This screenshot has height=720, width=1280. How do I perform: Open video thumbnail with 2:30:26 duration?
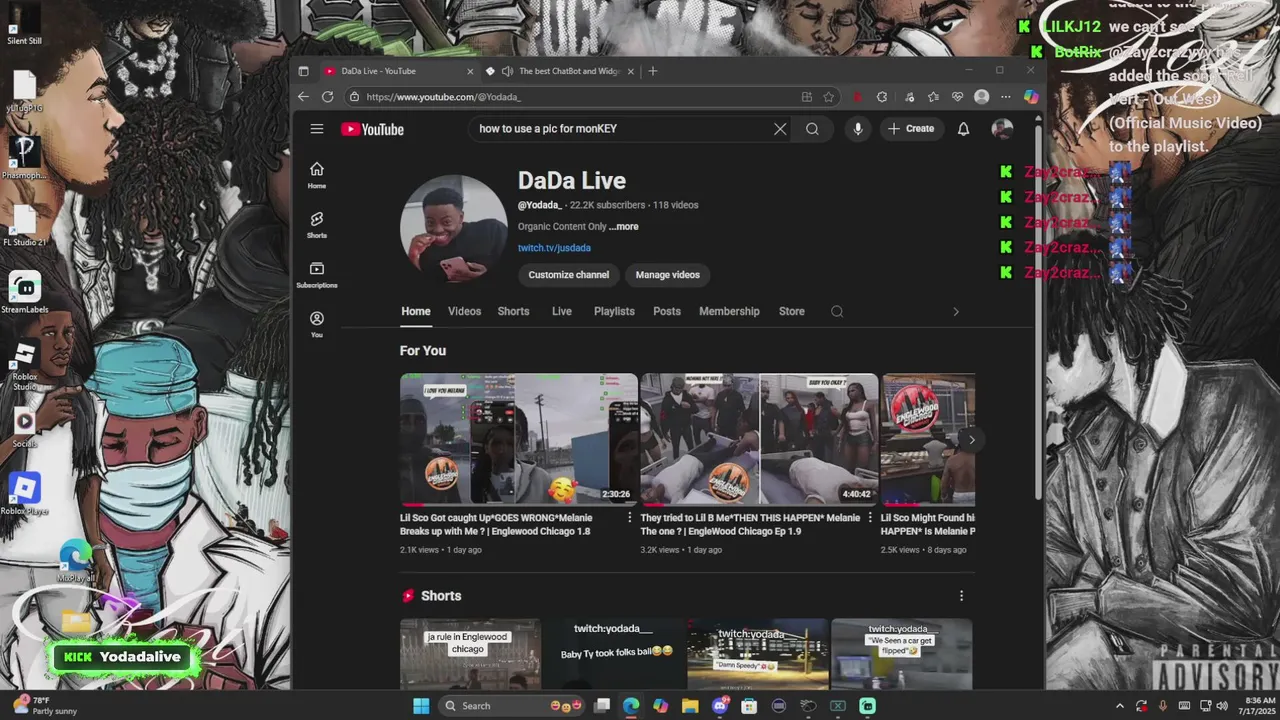pos(519,439)
